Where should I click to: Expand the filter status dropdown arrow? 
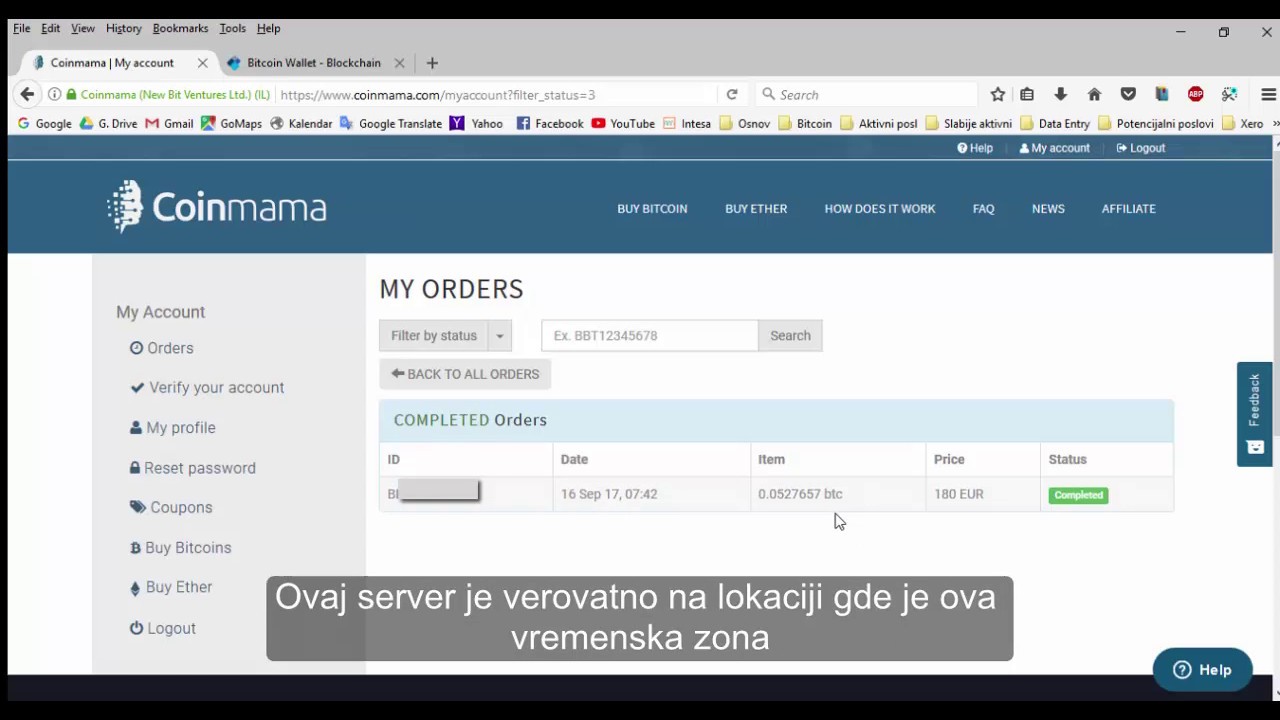coord(500,336)
